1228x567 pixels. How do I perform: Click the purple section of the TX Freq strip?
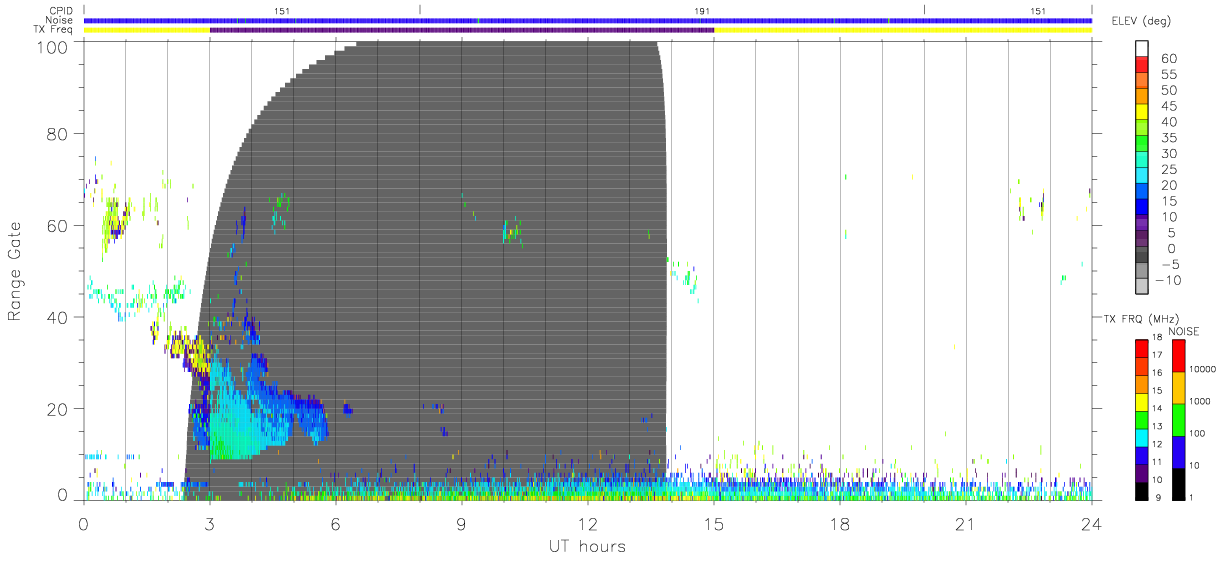(x=462, y=30)
